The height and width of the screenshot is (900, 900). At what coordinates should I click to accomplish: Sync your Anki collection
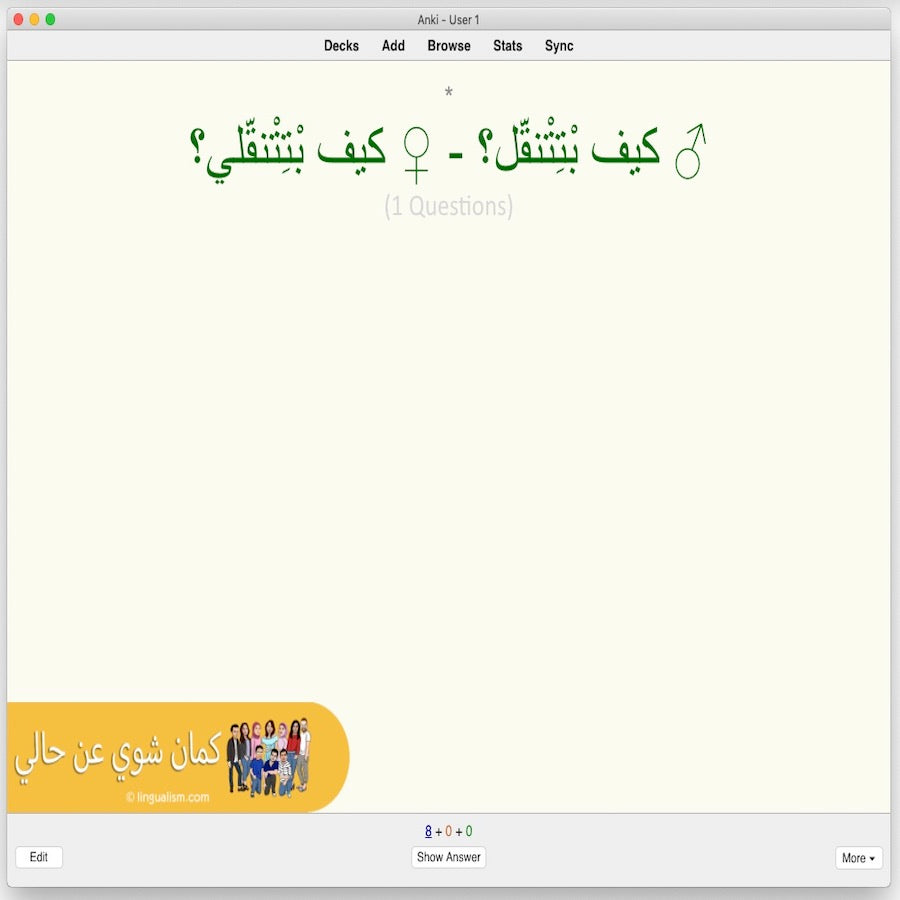tap(559, 45)
